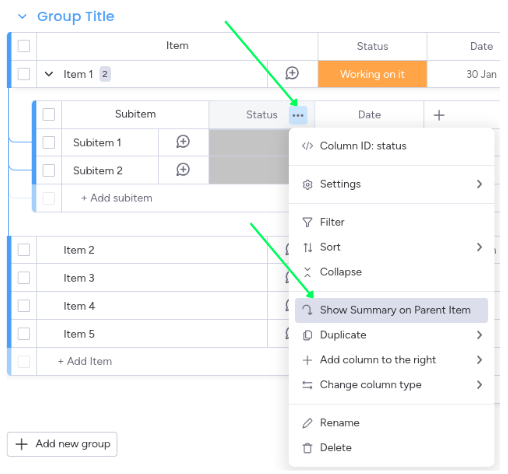Collapse Item 1 subitems with chevron
The image size is (508, 474).
click(49, 74)
